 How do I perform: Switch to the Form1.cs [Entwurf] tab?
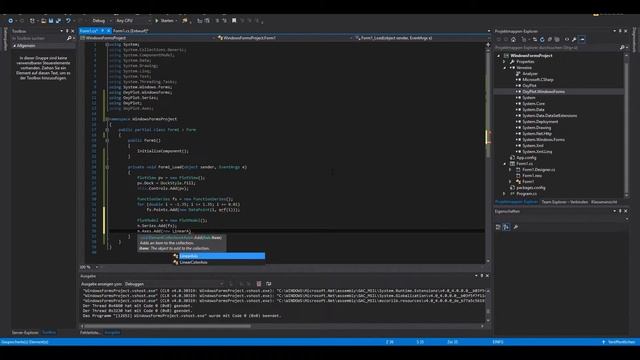pos(131,31)
